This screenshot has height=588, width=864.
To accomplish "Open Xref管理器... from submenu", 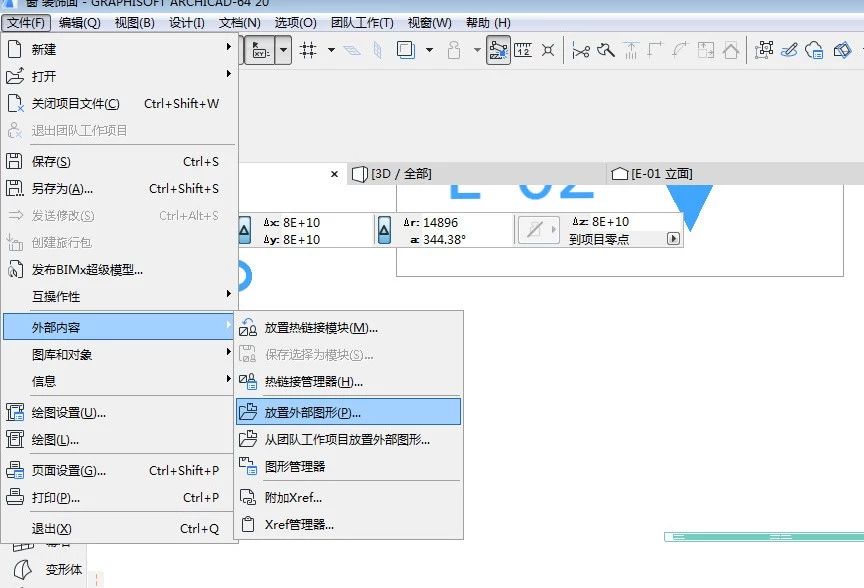I will pyautogui.click(x=348, y=525).
